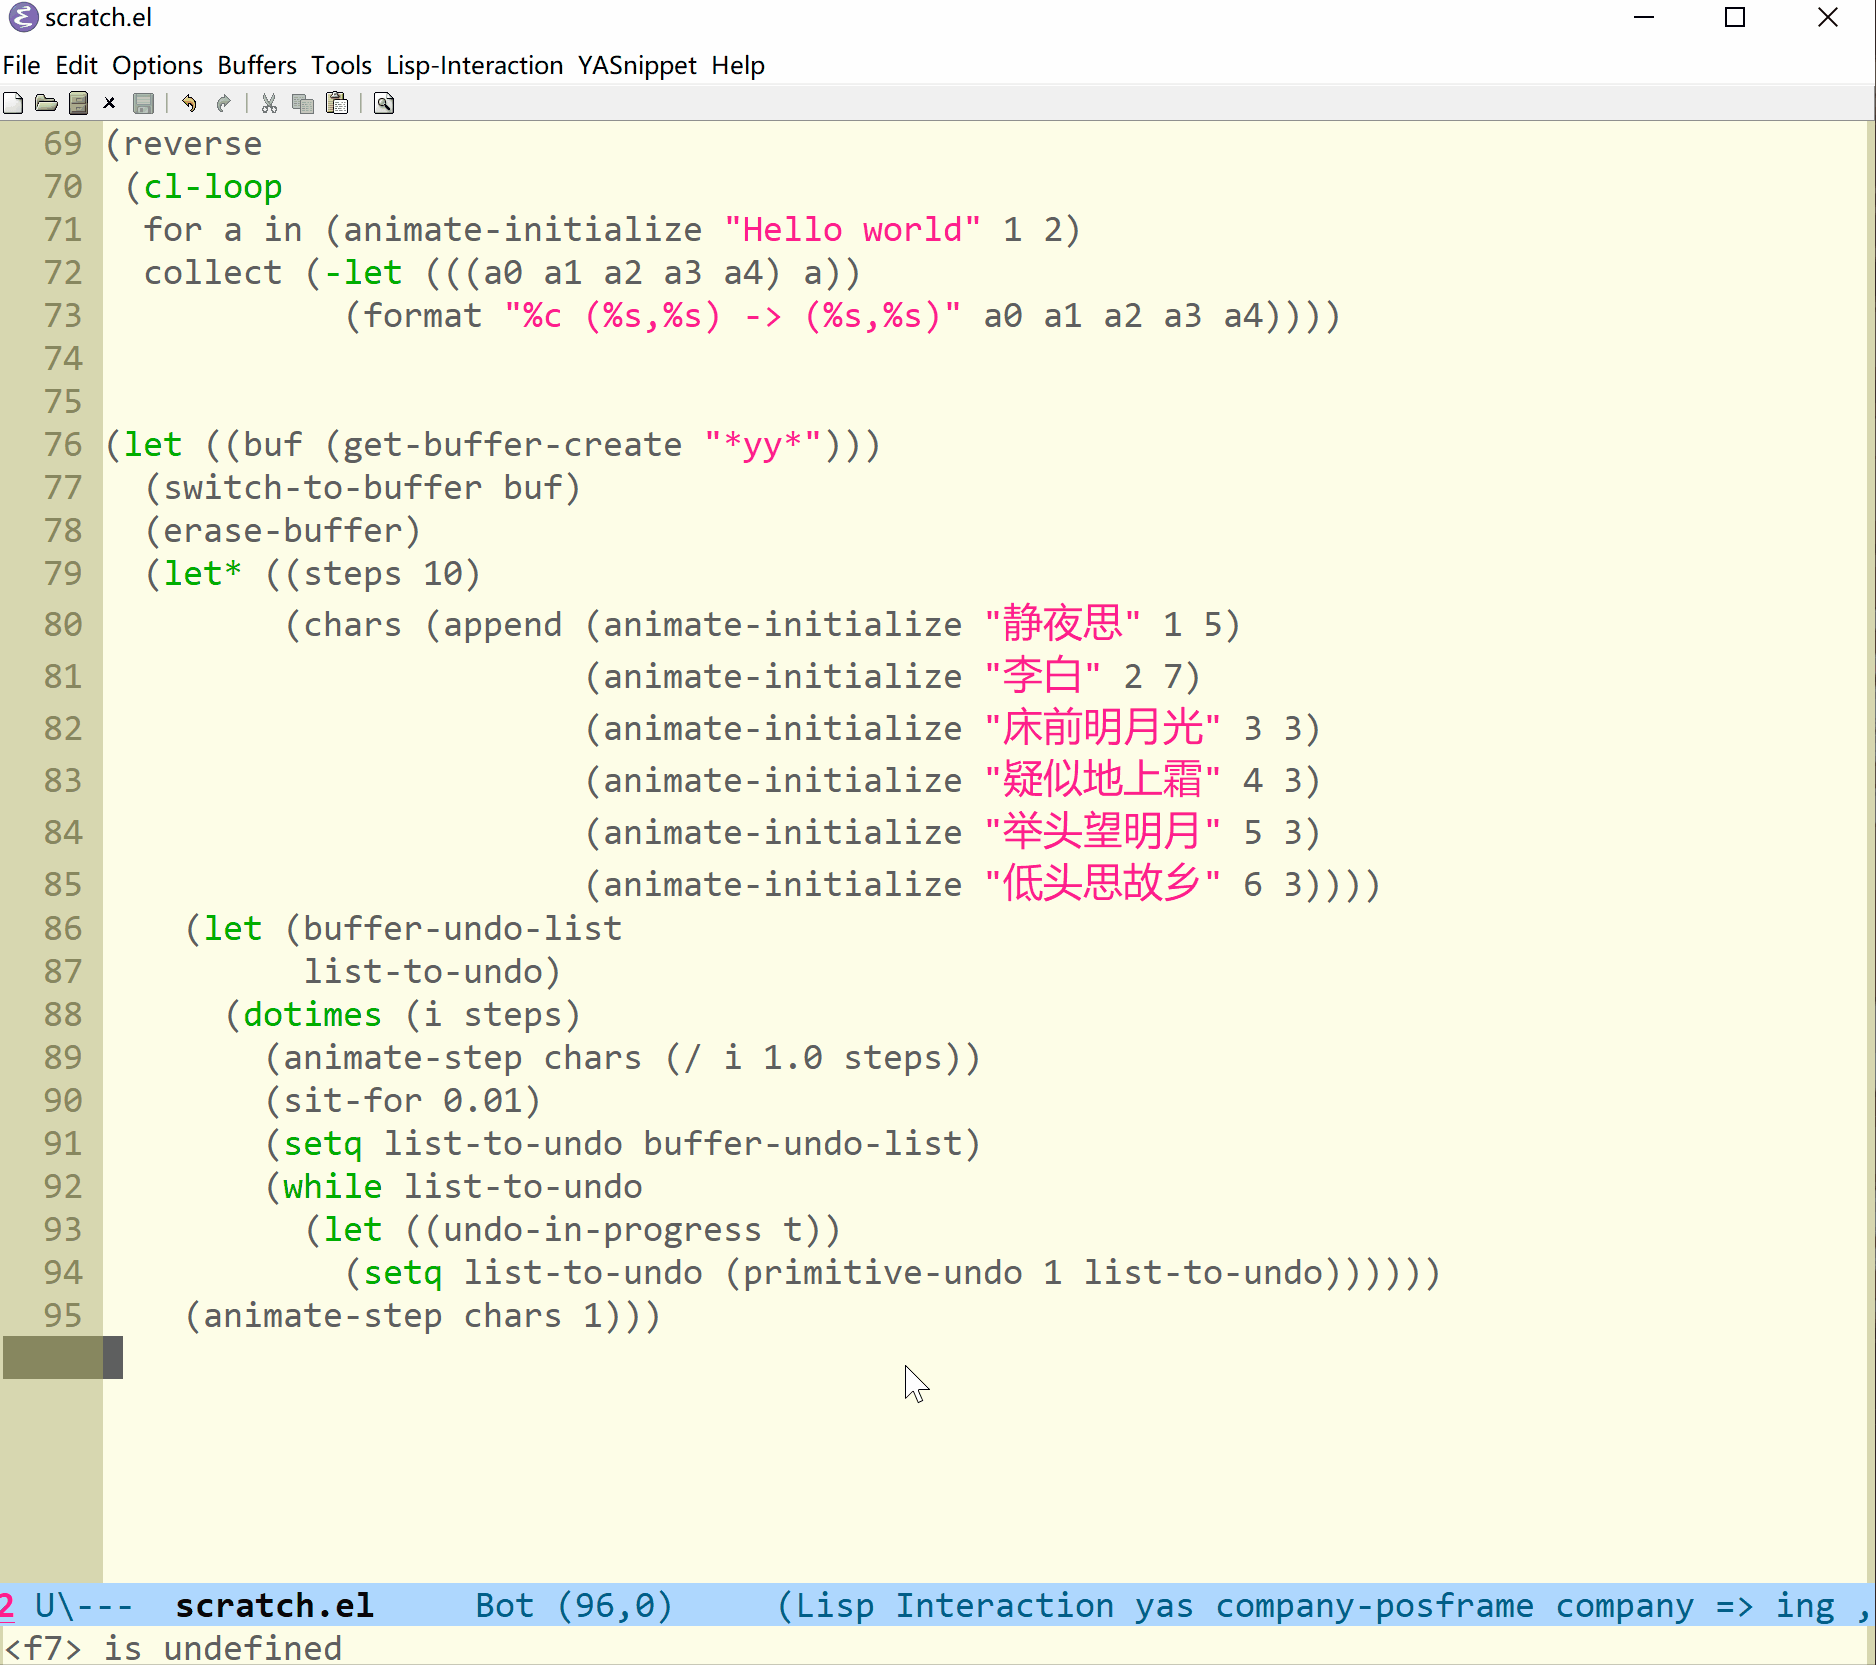The image size is (1876, 1665).
Task: Click the line 76 number in the gutter
Action: click(x=62, y=445)
